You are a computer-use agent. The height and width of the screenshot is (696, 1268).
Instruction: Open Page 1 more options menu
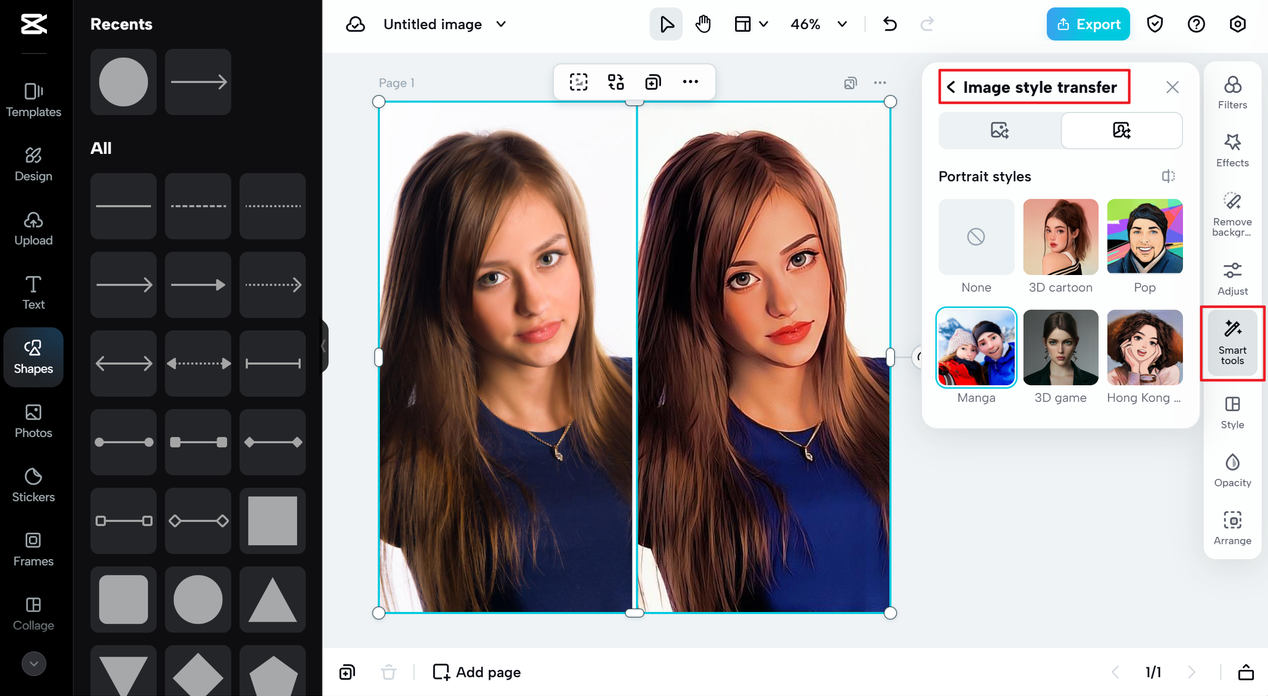pos(880,83)
